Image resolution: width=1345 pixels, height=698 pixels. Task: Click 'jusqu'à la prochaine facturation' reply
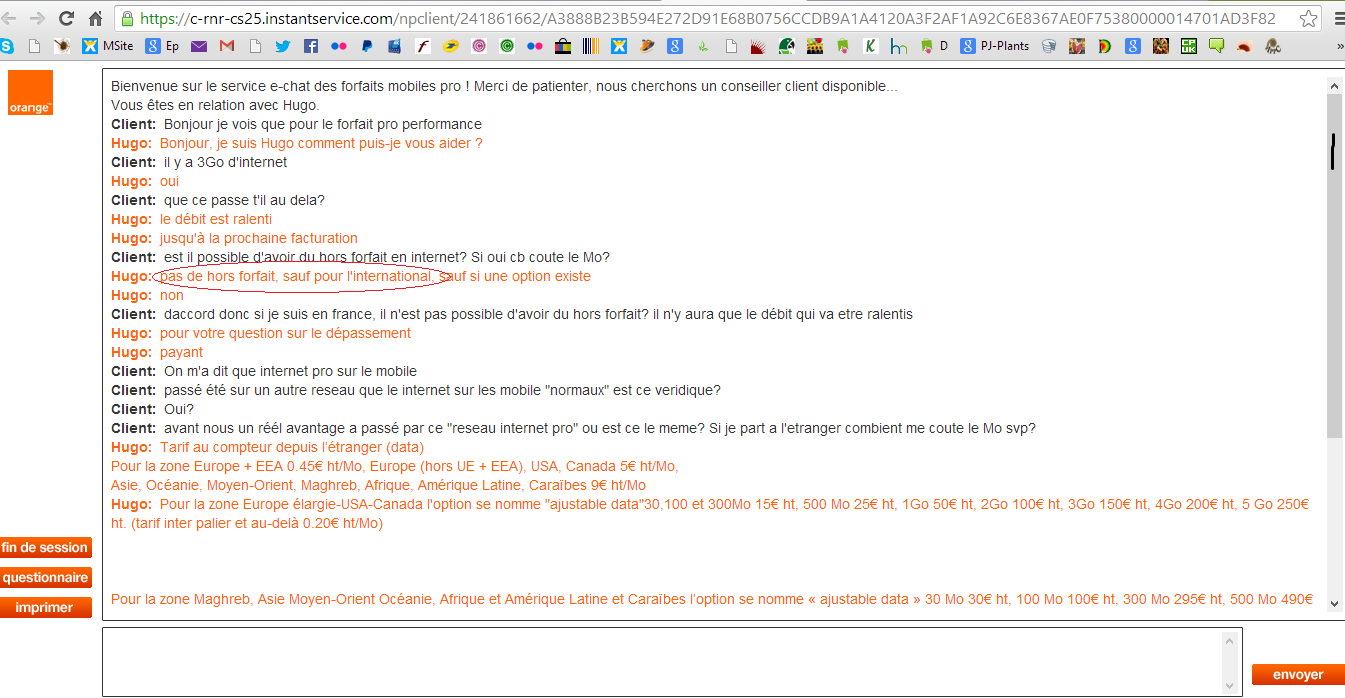(x=258, y=238)
